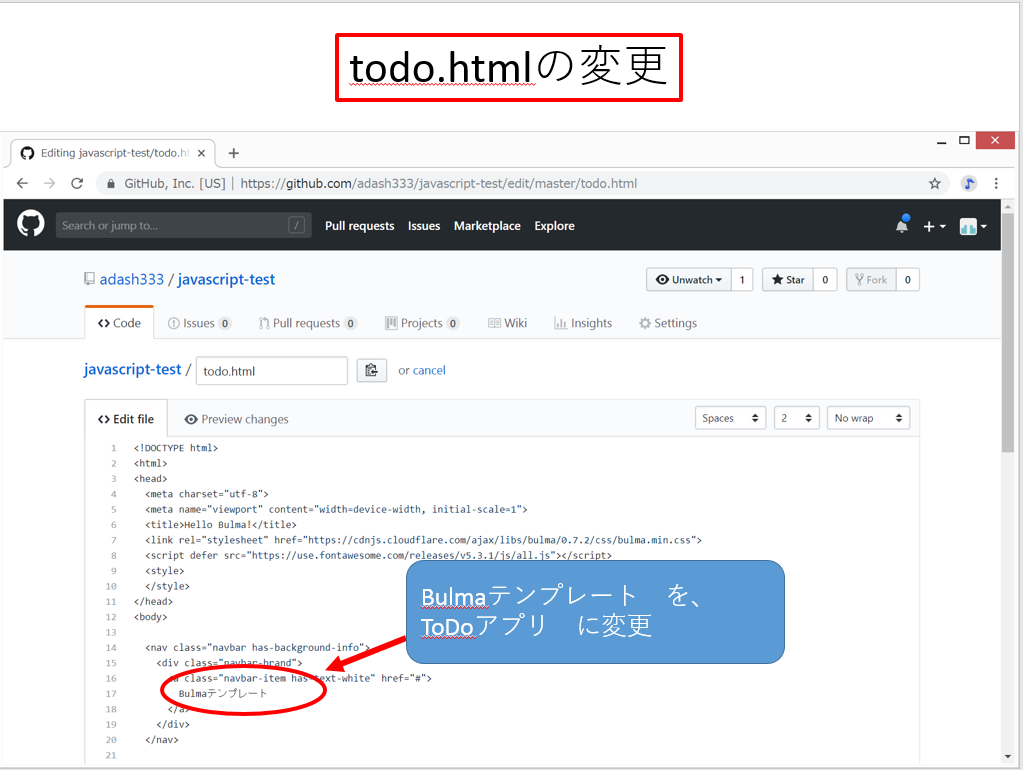1023x770 pixels.
Task: Click the todo.html filename field
Action: tap(271, 371)
